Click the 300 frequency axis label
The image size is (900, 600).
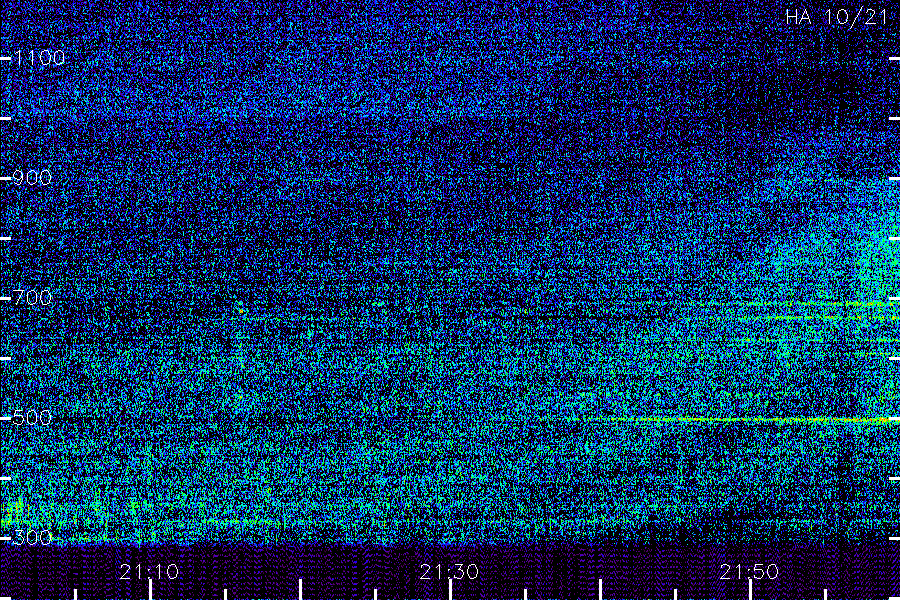tap(32, 537)
